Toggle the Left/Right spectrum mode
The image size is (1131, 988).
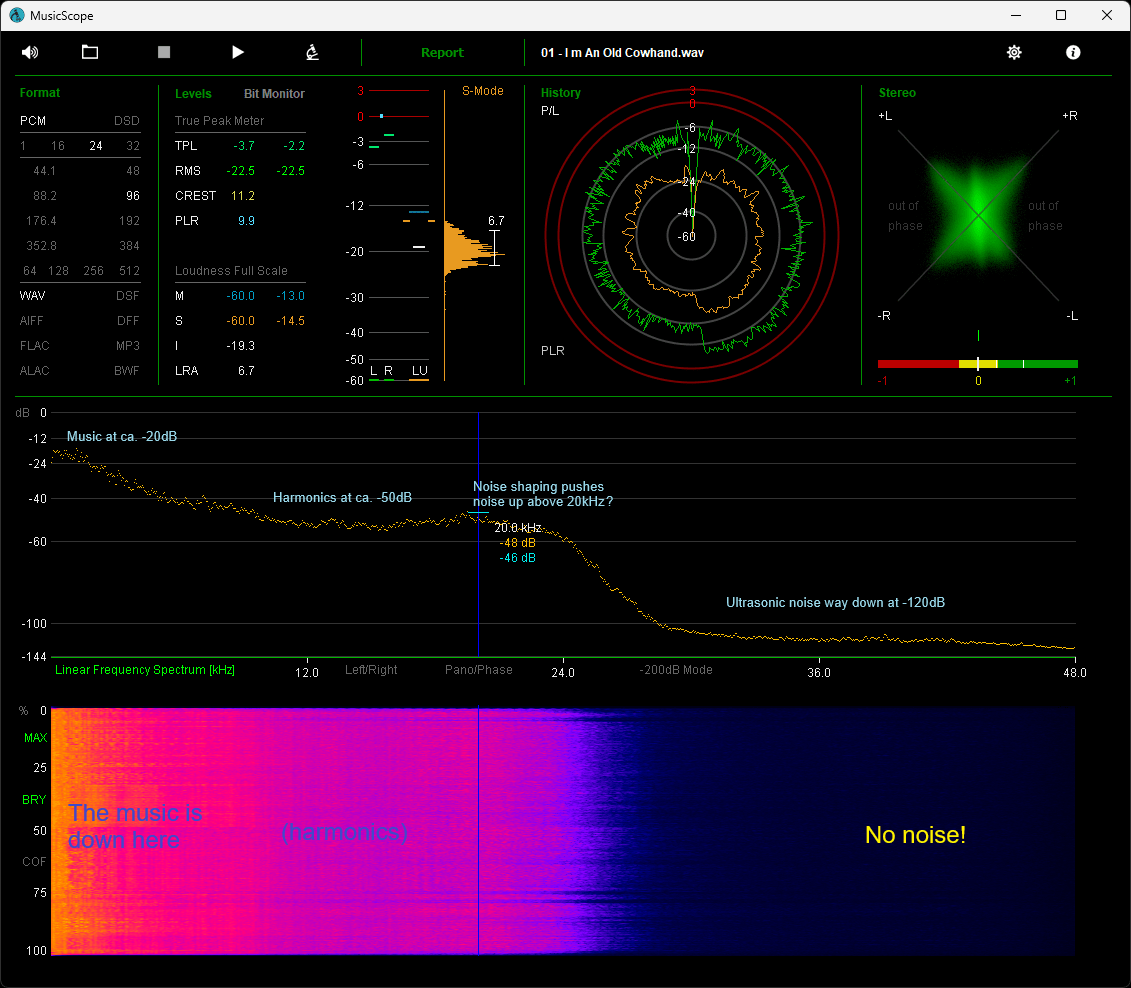point(371,670)
